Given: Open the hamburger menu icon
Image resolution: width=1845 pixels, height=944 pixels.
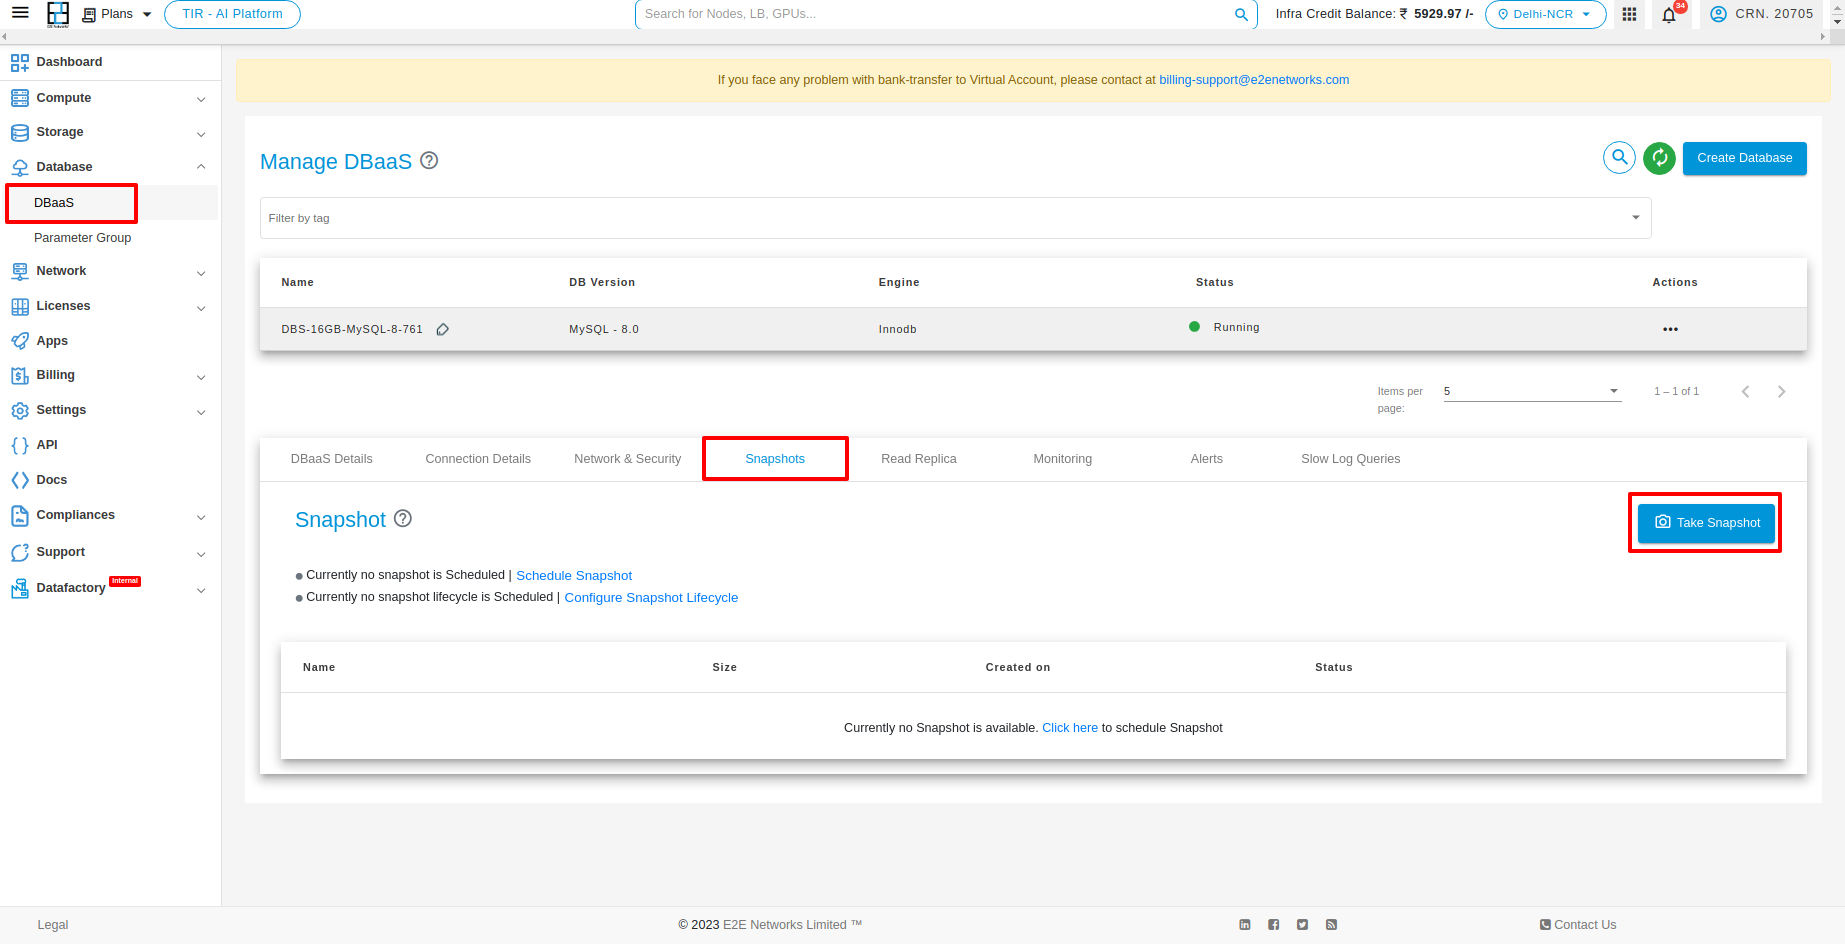Looking at the screenshot, I should click(20, 13).
